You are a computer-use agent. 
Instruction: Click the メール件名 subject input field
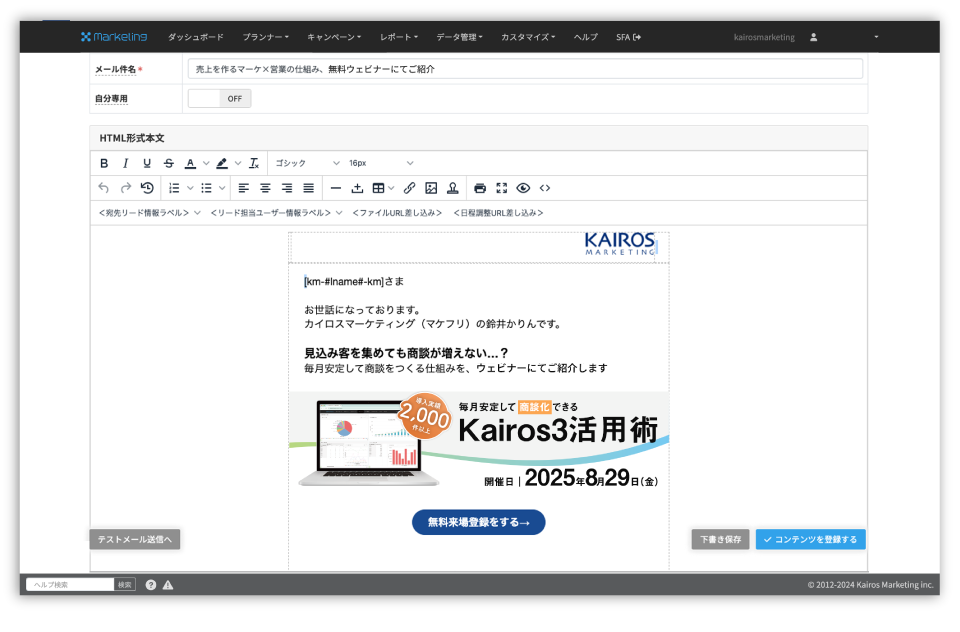pos(525,69)
